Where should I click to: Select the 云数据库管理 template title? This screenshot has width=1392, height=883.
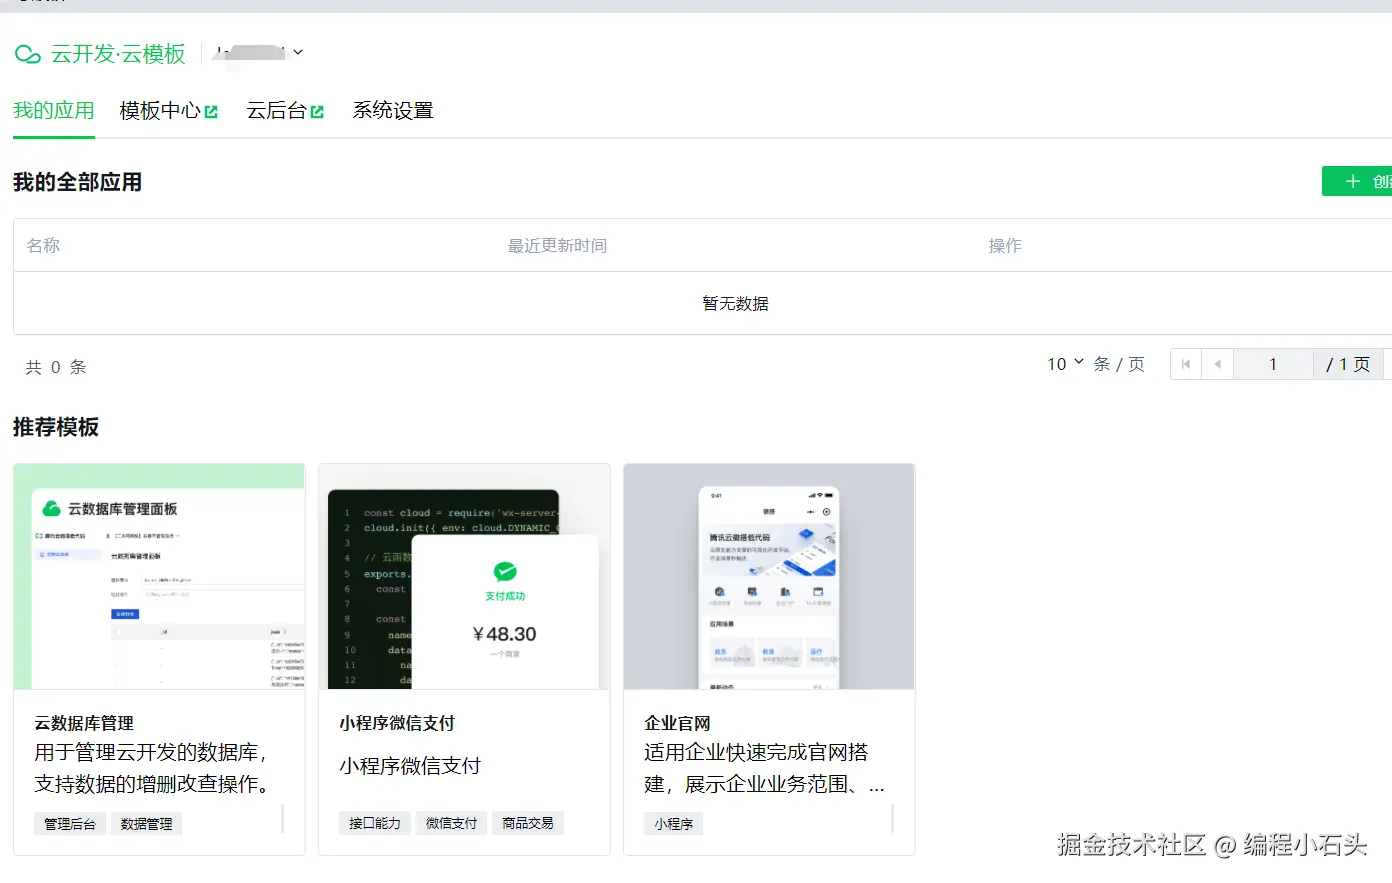pos(84,723)
